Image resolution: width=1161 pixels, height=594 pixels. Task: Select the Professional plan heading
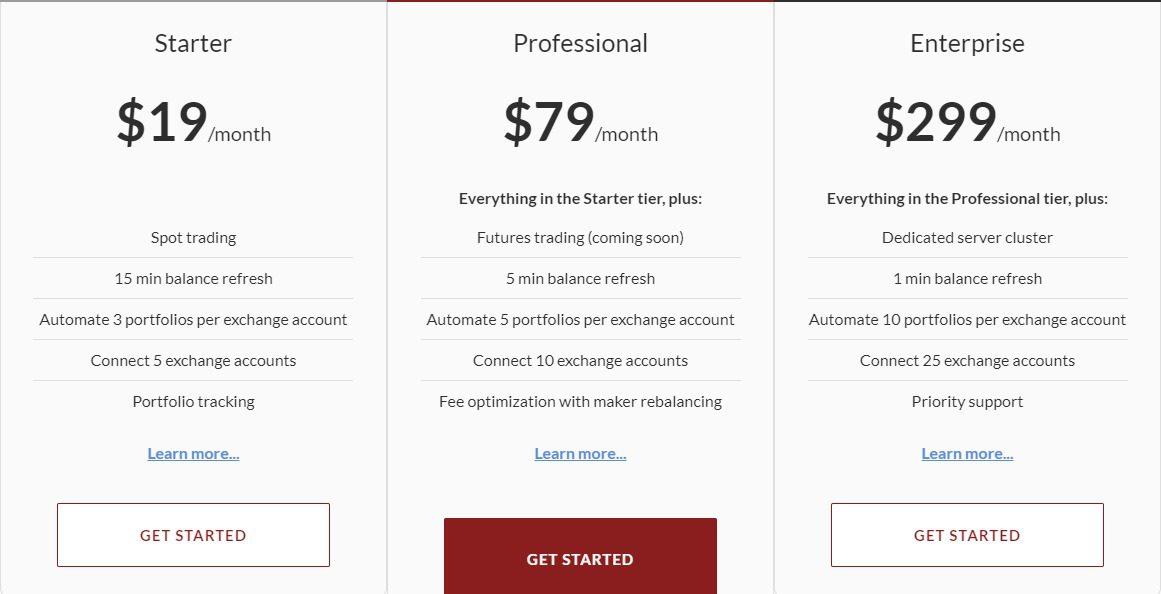coord(580,43)
